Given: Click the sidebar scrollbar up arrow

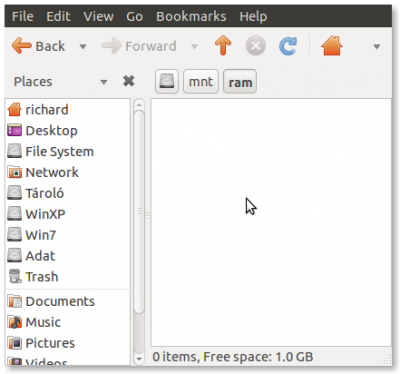Looking at the screenshot, I should point(139,105).
